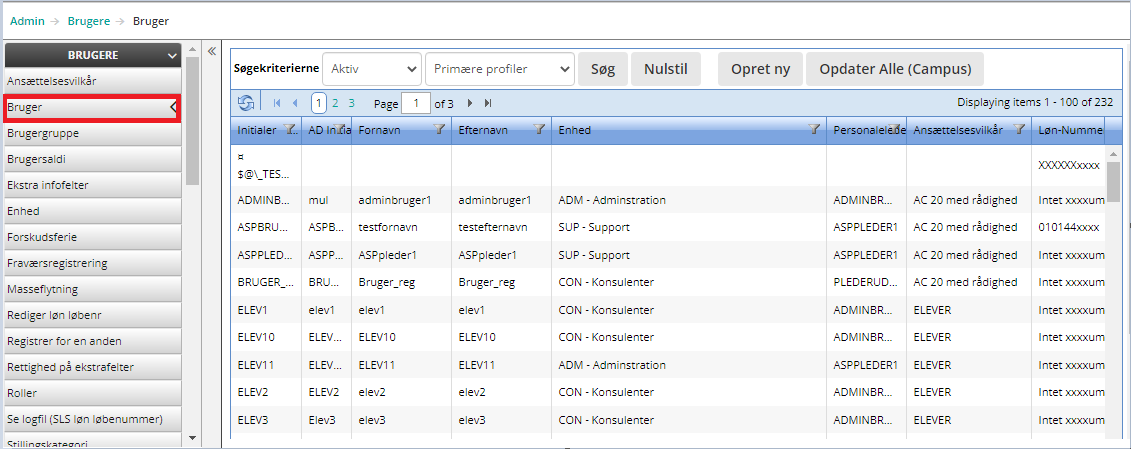Click the Opret ny button
1131x449 pixels.
(760, 69)
